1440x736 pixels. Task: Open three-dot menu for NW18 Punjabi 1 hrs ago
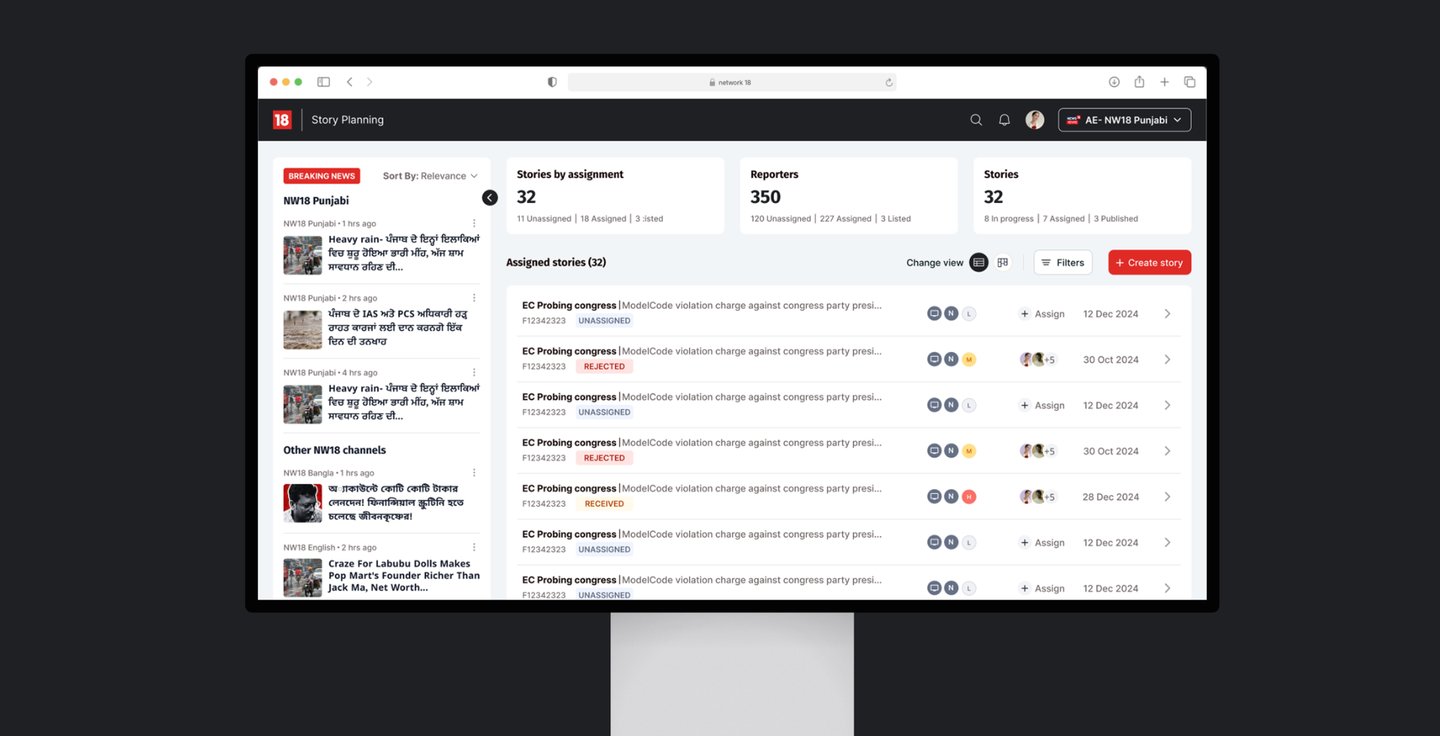pyautogui.click(x=474, y=224)
